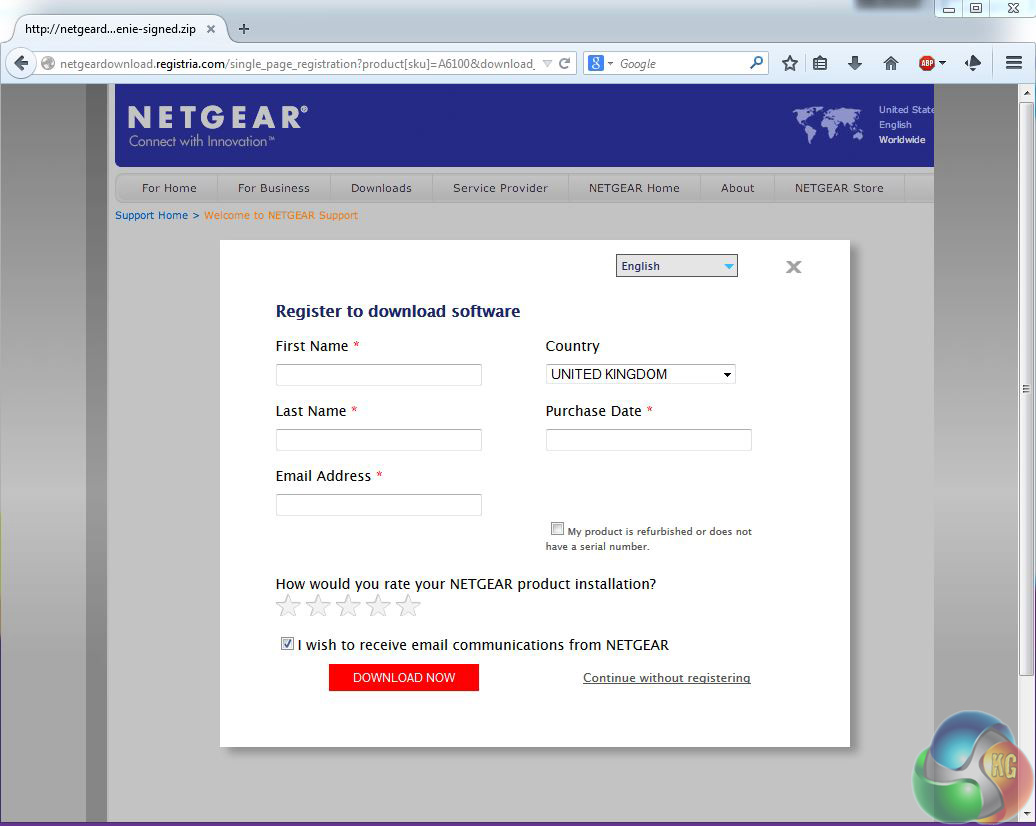
Task: Rate installation three stars
Action: pos(348,605)
